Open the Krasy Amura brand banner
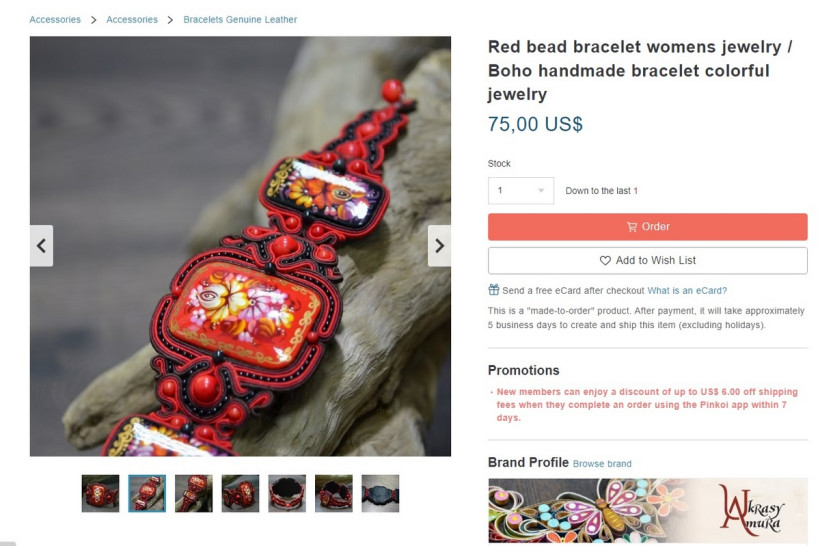Screen dimensions: 820x546 [x=647, y=510]
